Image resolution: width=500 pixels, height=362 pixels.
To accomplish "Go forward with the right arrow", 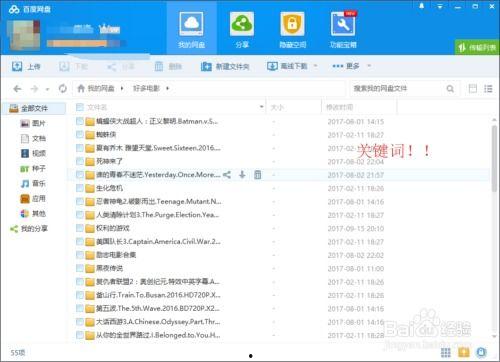I will click(x=34, y=89).
